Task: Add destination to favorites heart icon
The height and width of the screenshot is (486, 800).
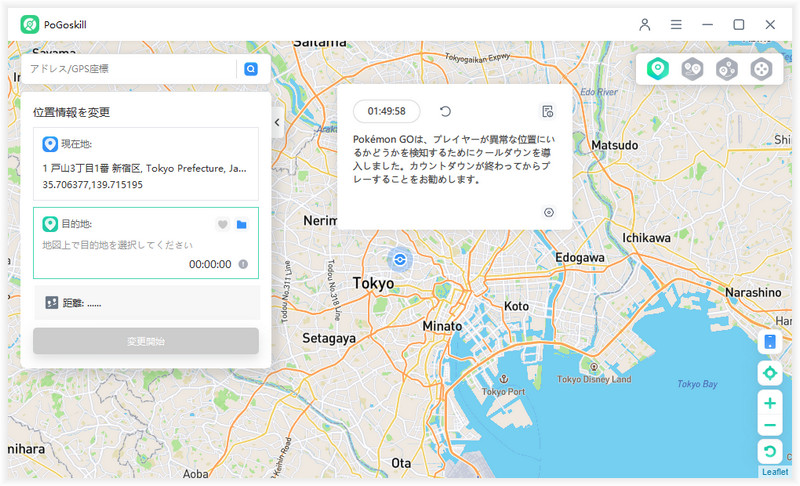Action: (222, 224)
